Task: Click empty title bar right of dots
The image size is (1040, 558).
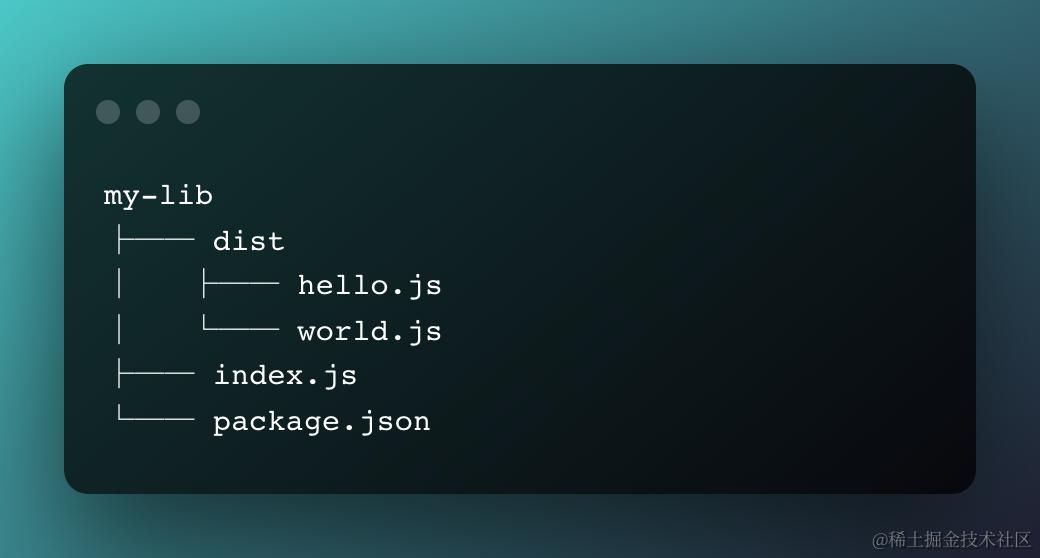Action: 580,112
